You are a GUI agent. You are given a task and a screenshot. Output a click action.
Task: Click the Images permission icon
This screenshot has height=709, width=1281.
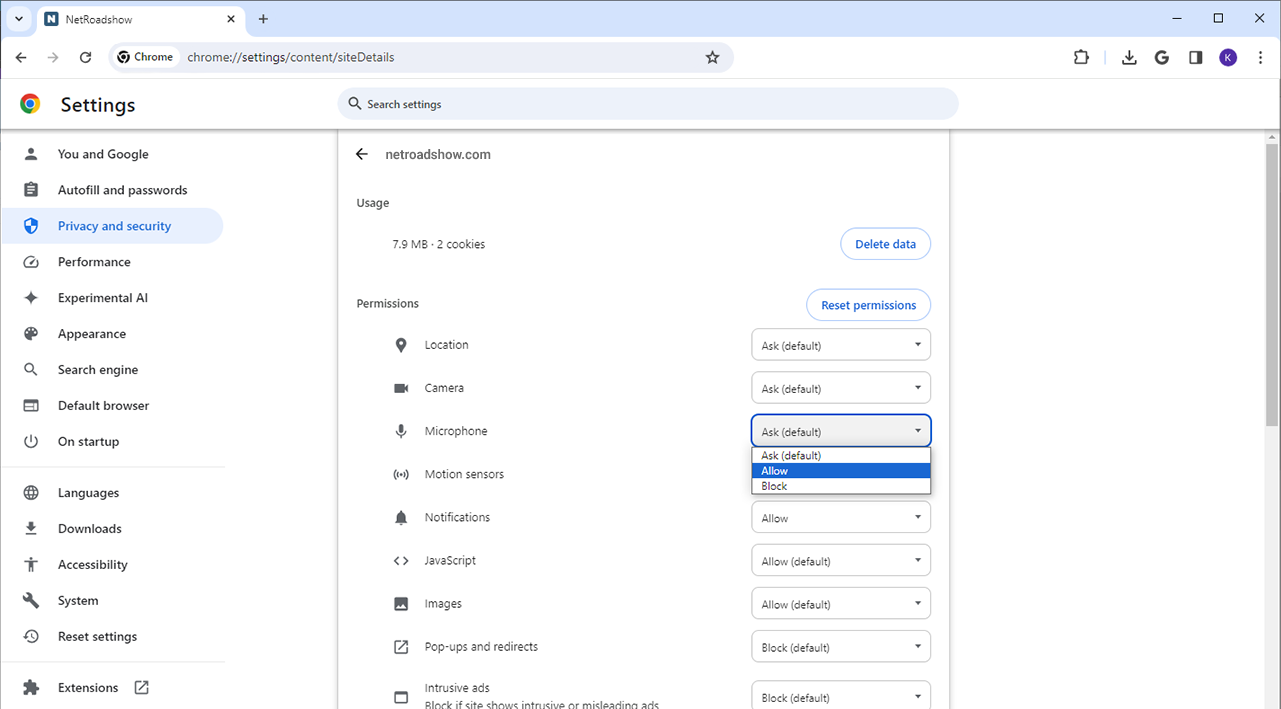tap(401, 603)
